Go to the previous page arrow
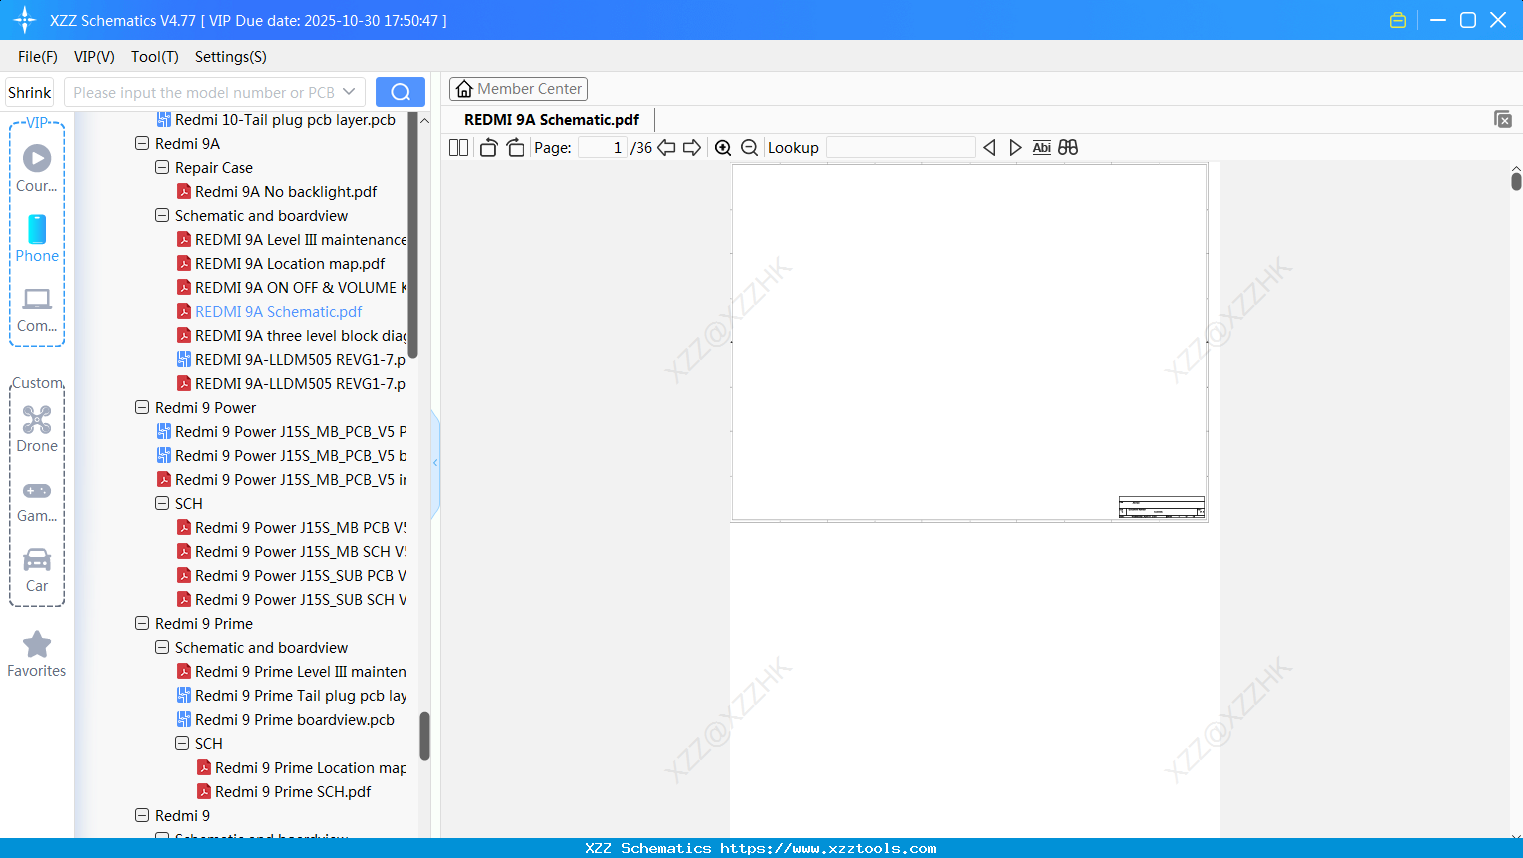1523x858 pixels. pyautogui.click(x=666, y=148)
